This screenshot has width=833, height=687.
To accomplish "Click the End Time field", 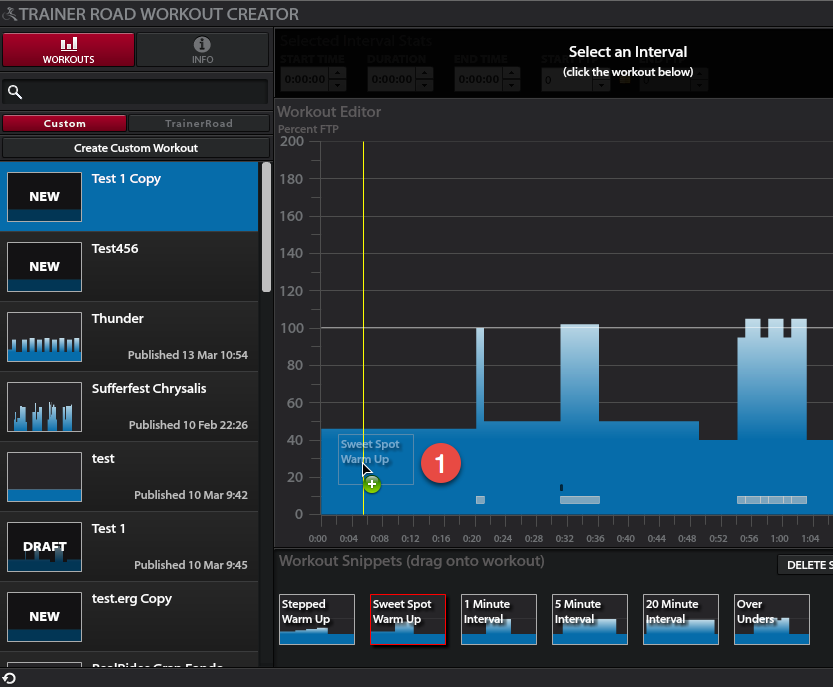I will click(x=479, y=80).
